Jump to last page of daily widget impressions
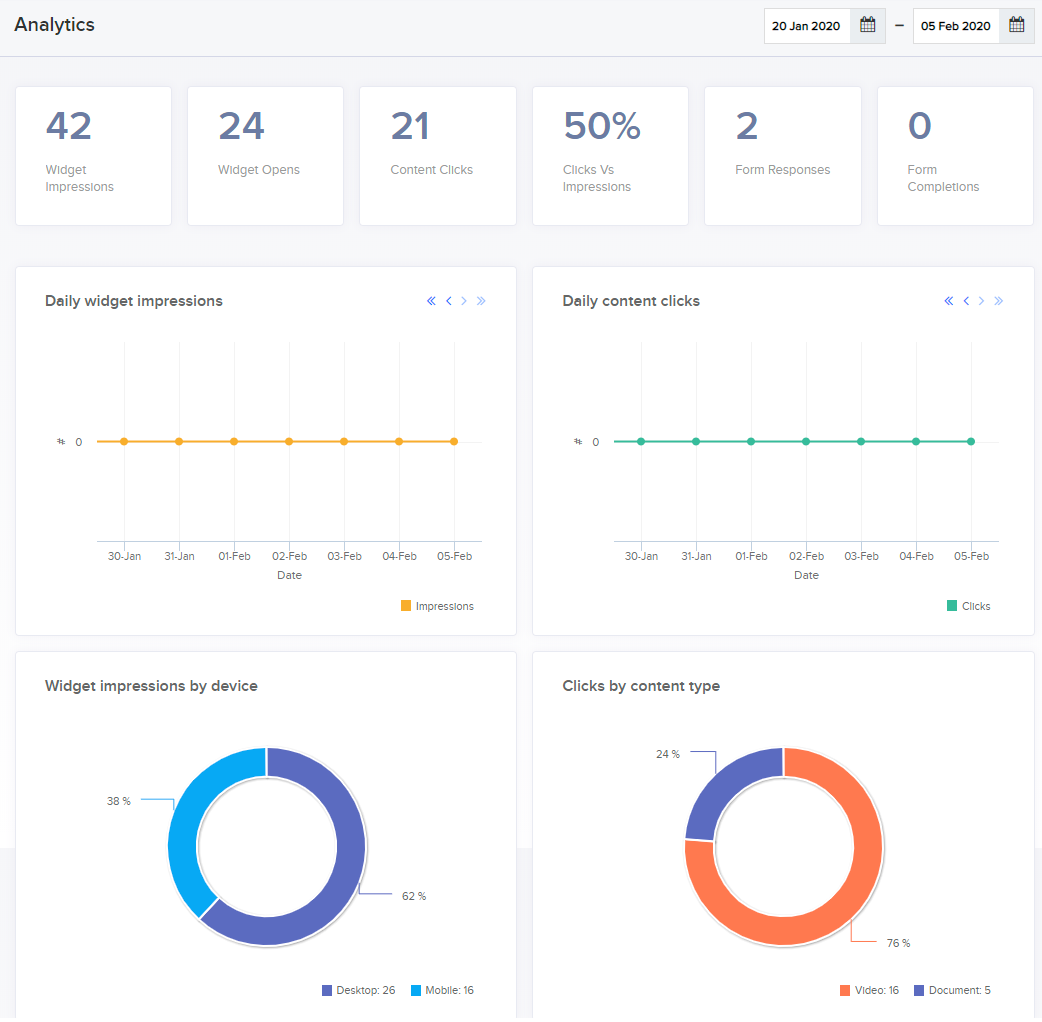This screenshot has height=1022, width=1042. point(481,301)
